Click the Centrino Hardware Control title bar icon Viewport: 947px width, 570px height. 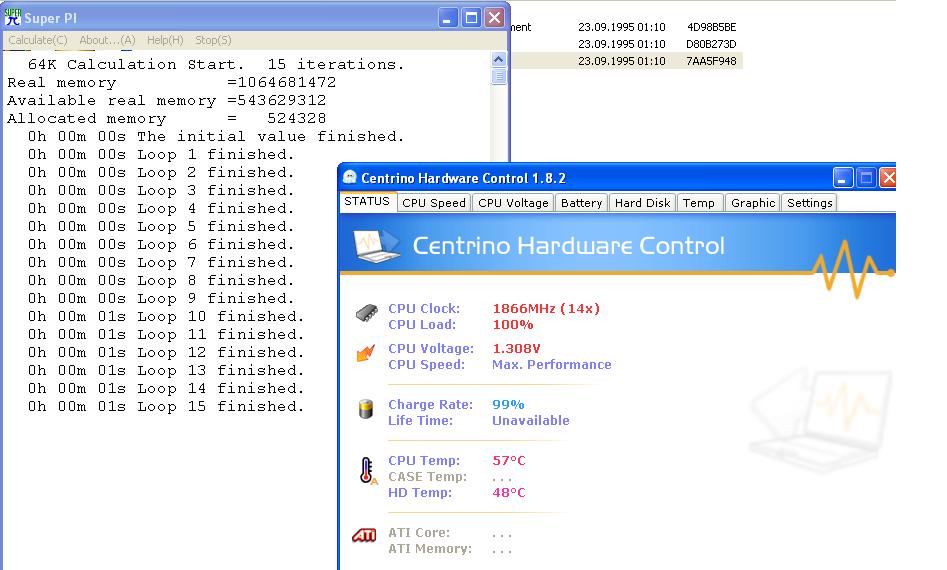click(350, 177)
